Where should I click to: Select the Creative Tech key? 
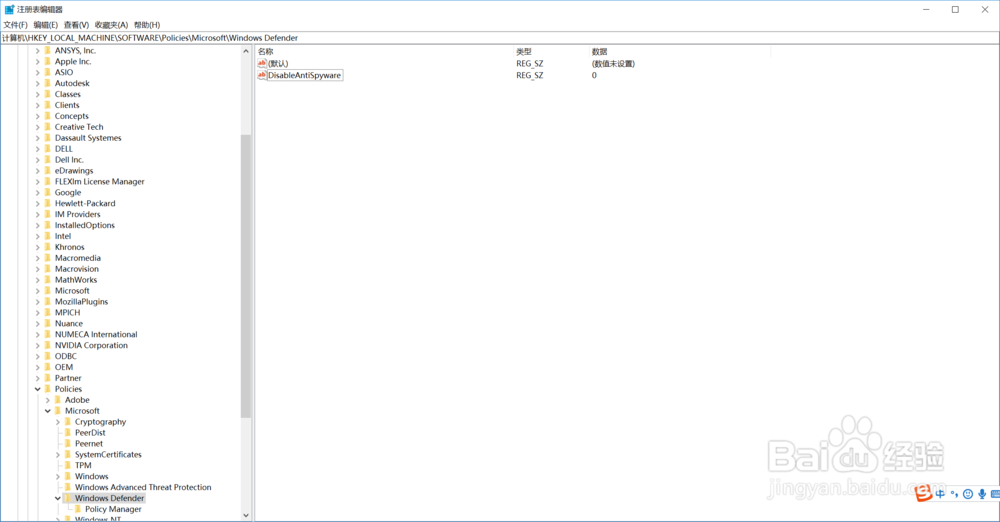tap(79, 127)
